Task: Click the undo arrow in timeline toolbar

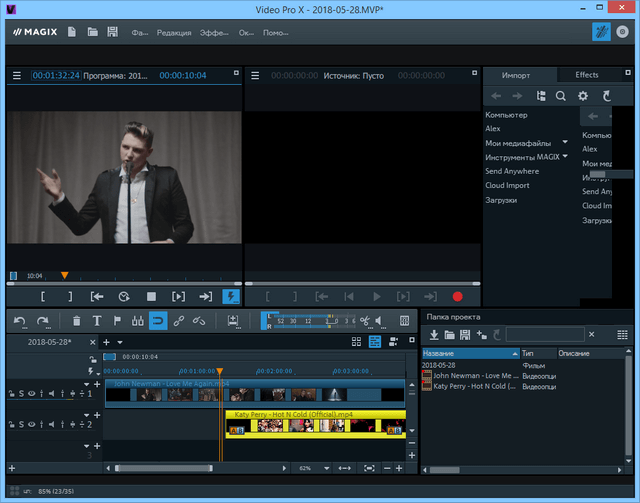Action: [20, 321]
